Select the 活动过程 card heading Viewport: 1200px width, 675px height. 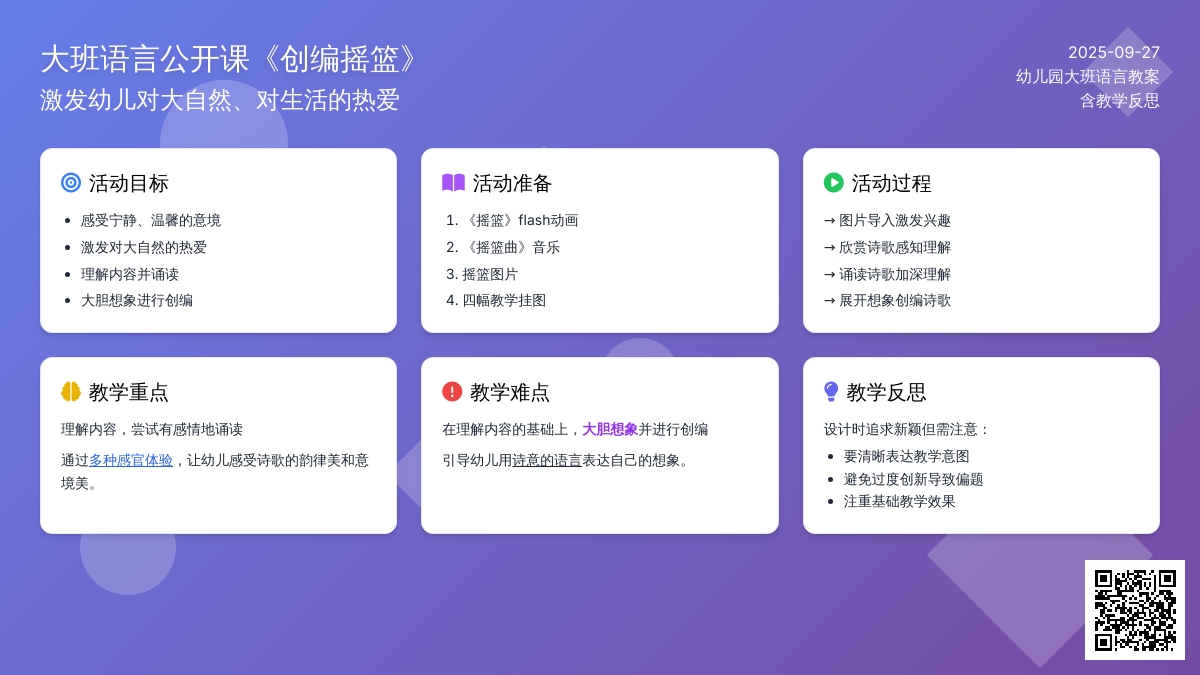[891, 183]
